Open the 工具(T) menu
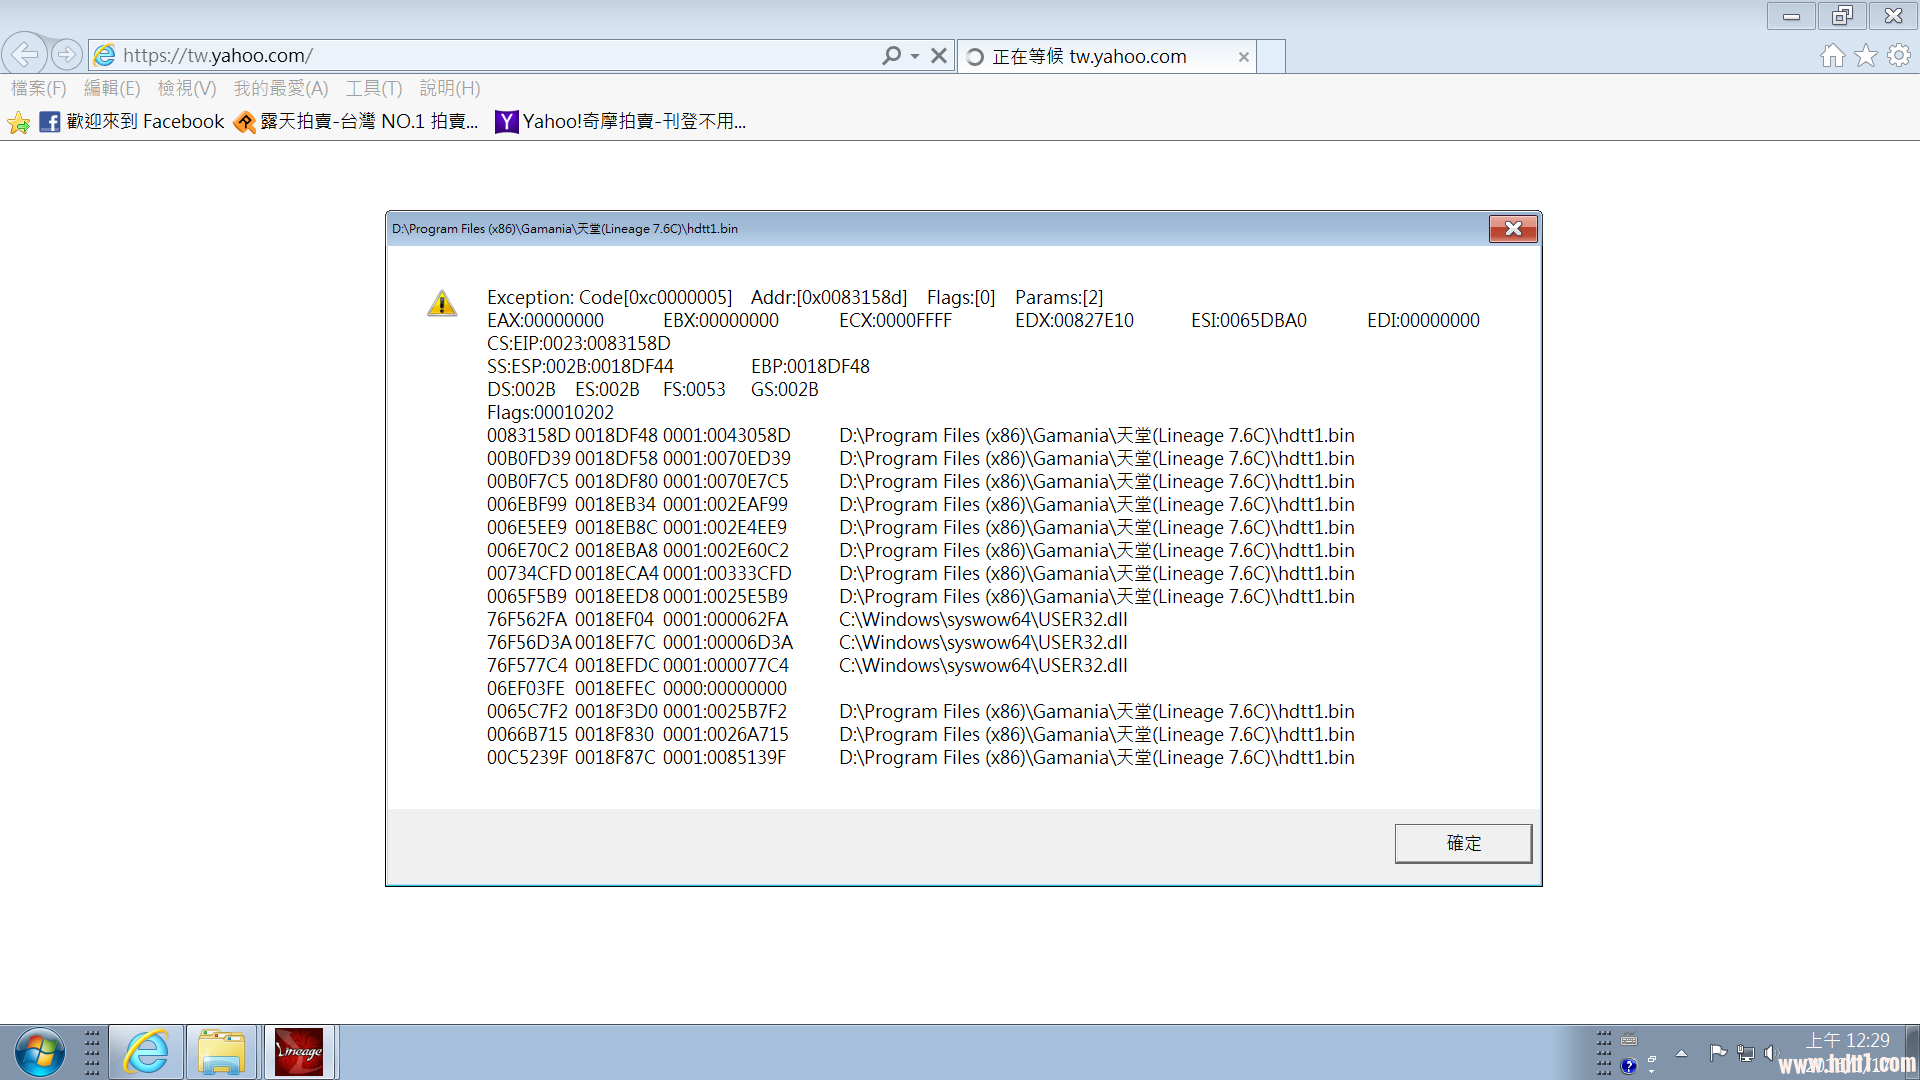Screen dimensions: 1920x1080 (x=374, y=88)
